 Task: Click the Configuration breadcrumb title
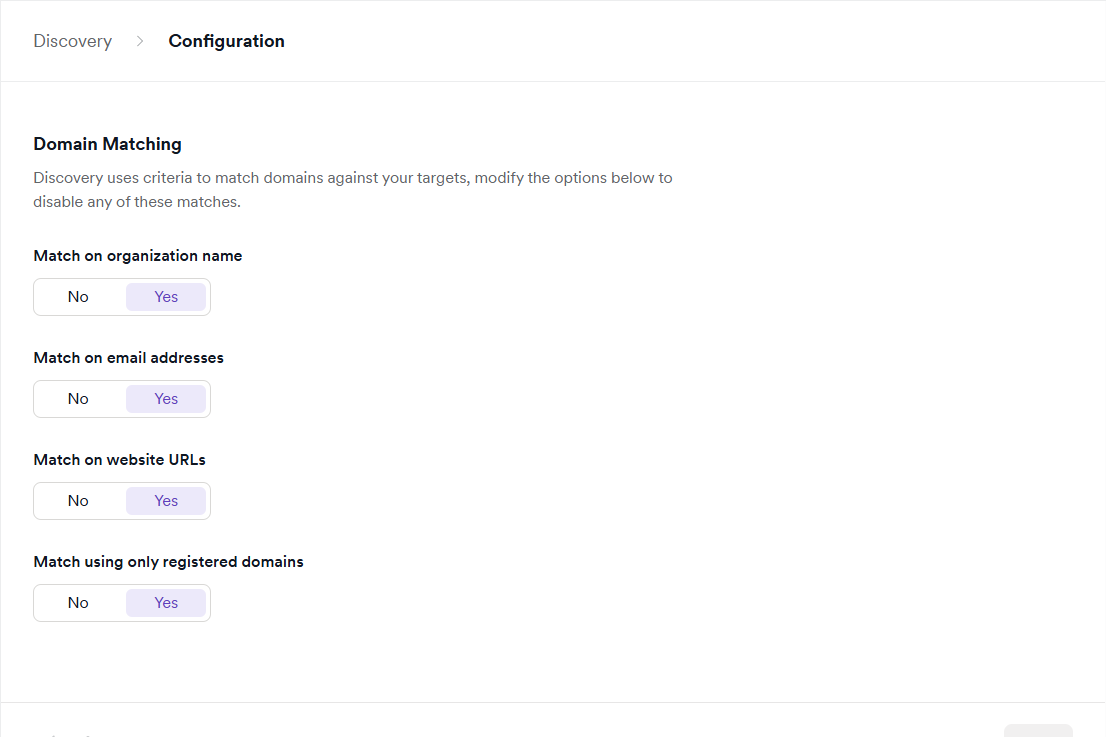pos(226,41)
